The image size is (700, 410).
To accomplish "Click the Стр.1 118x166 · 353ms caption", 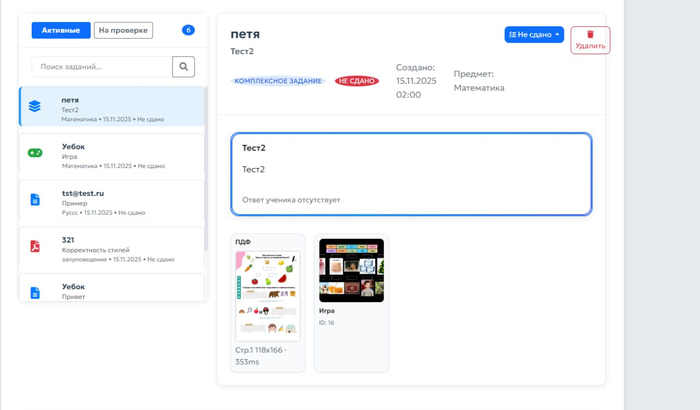I will coord(261,356).
